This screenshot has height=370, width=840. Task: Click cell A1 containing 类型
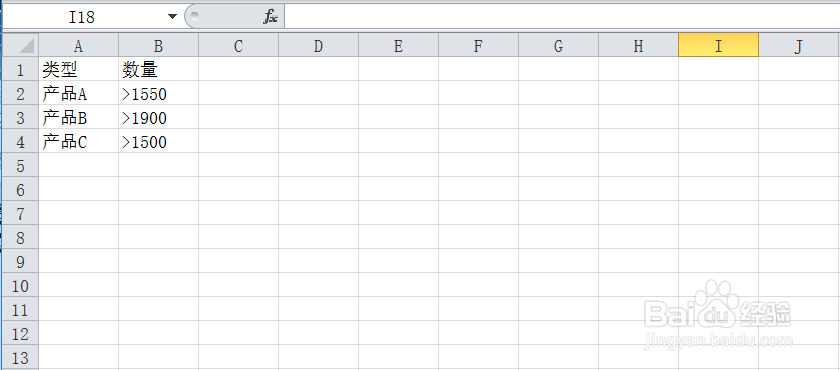click(78, 69)
